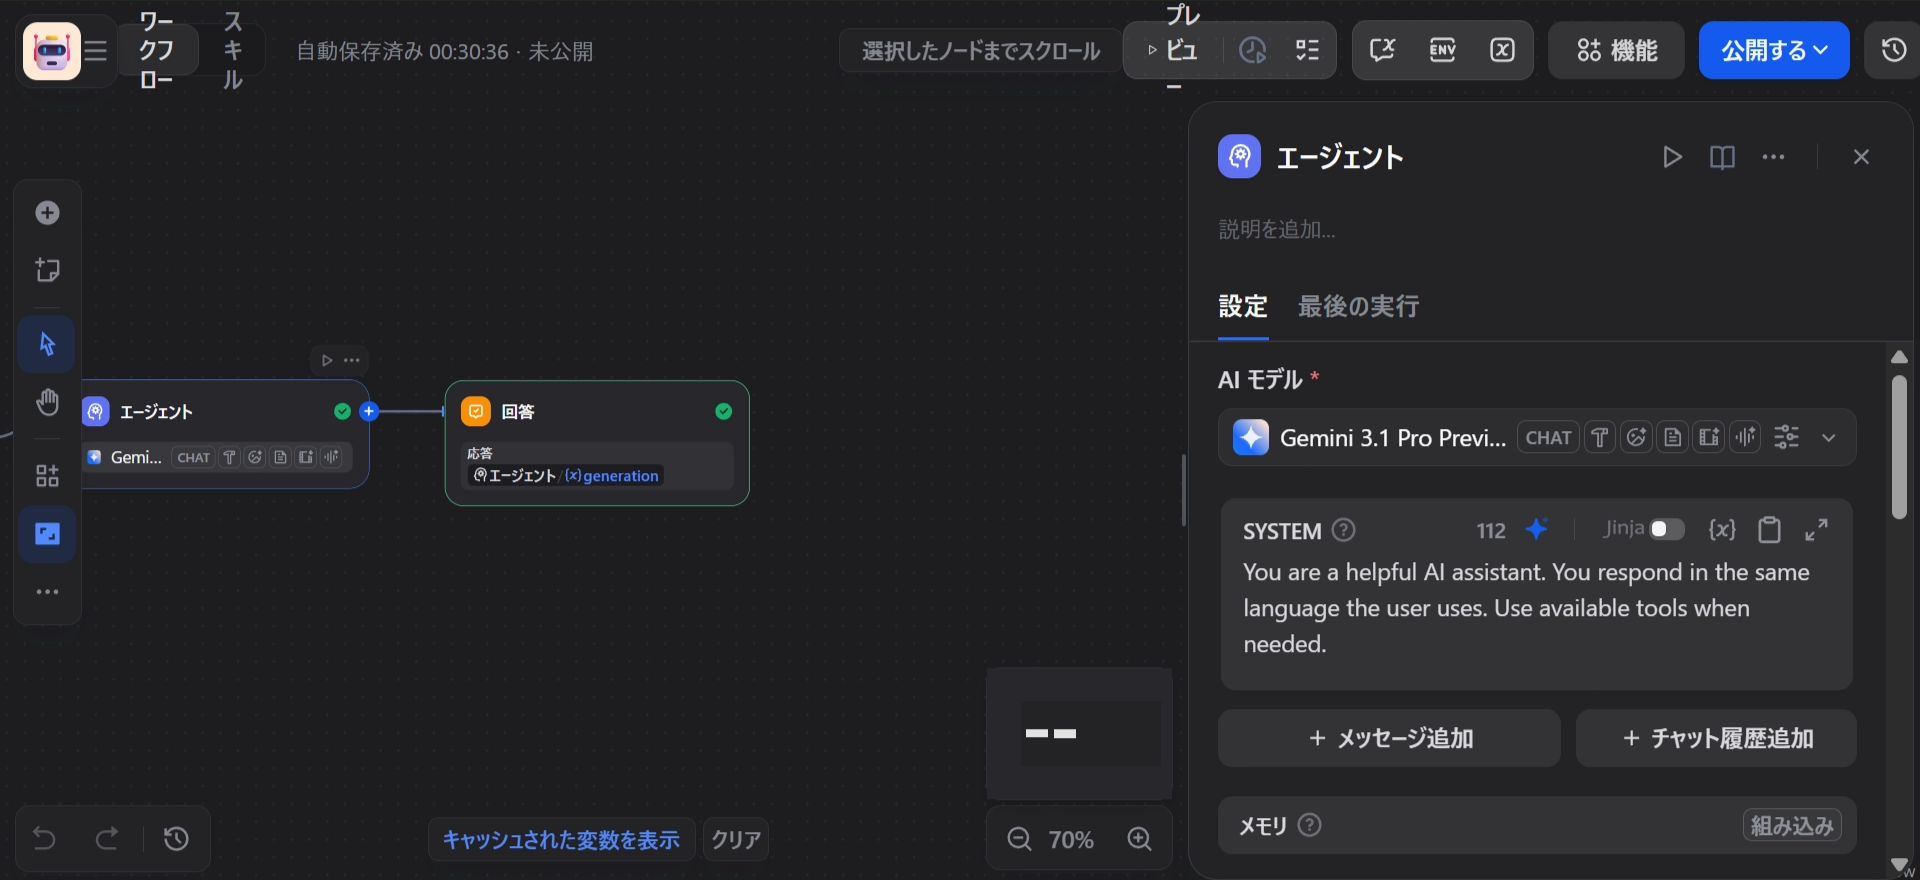Viewport: 1920px width, 880px height.
Task: Click the panel scrollbar thumb
Action: click(1899, 447)
